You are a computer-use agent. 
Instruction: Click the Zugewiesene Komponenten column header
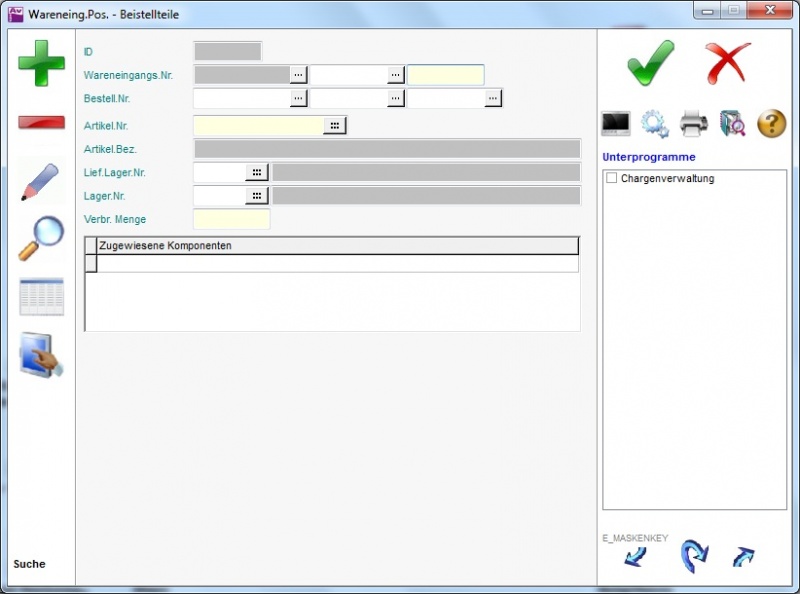(337, 246)
